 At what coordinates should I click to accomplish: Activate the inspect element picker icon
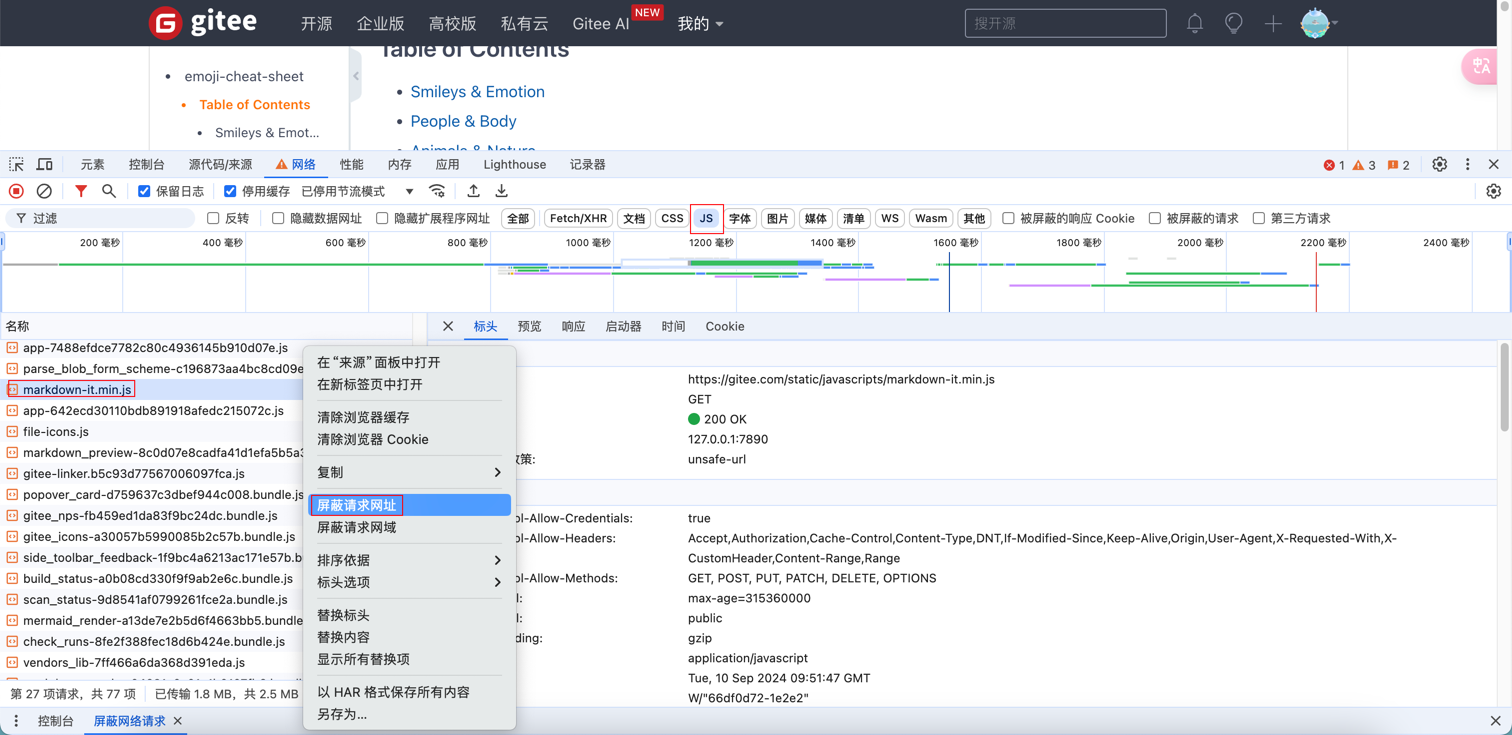(x=16, y=164)
